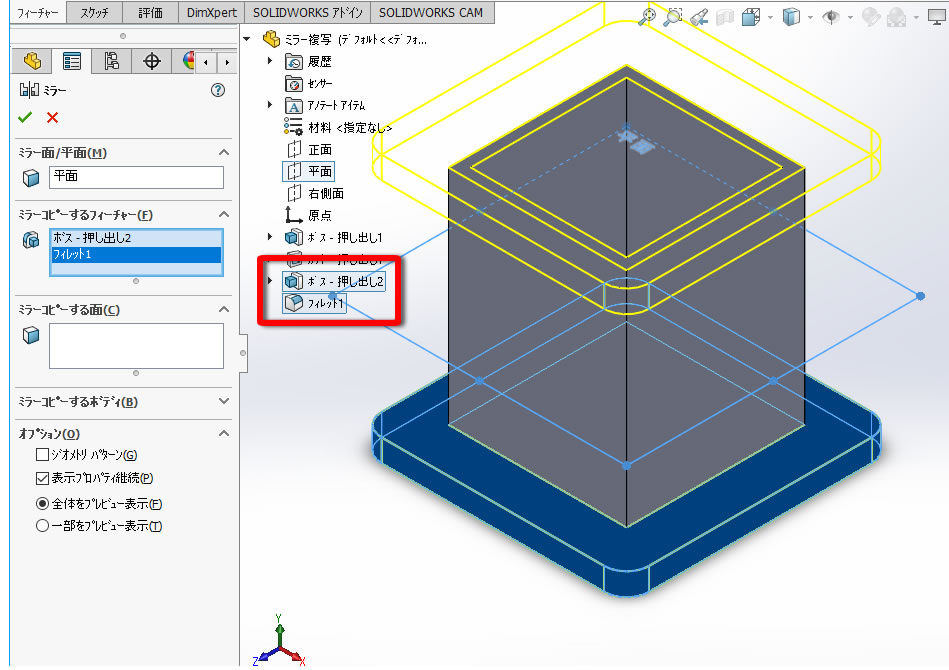Select センサー tree item
The width and height of the screenshot is (949, 670).
[309, 83]
